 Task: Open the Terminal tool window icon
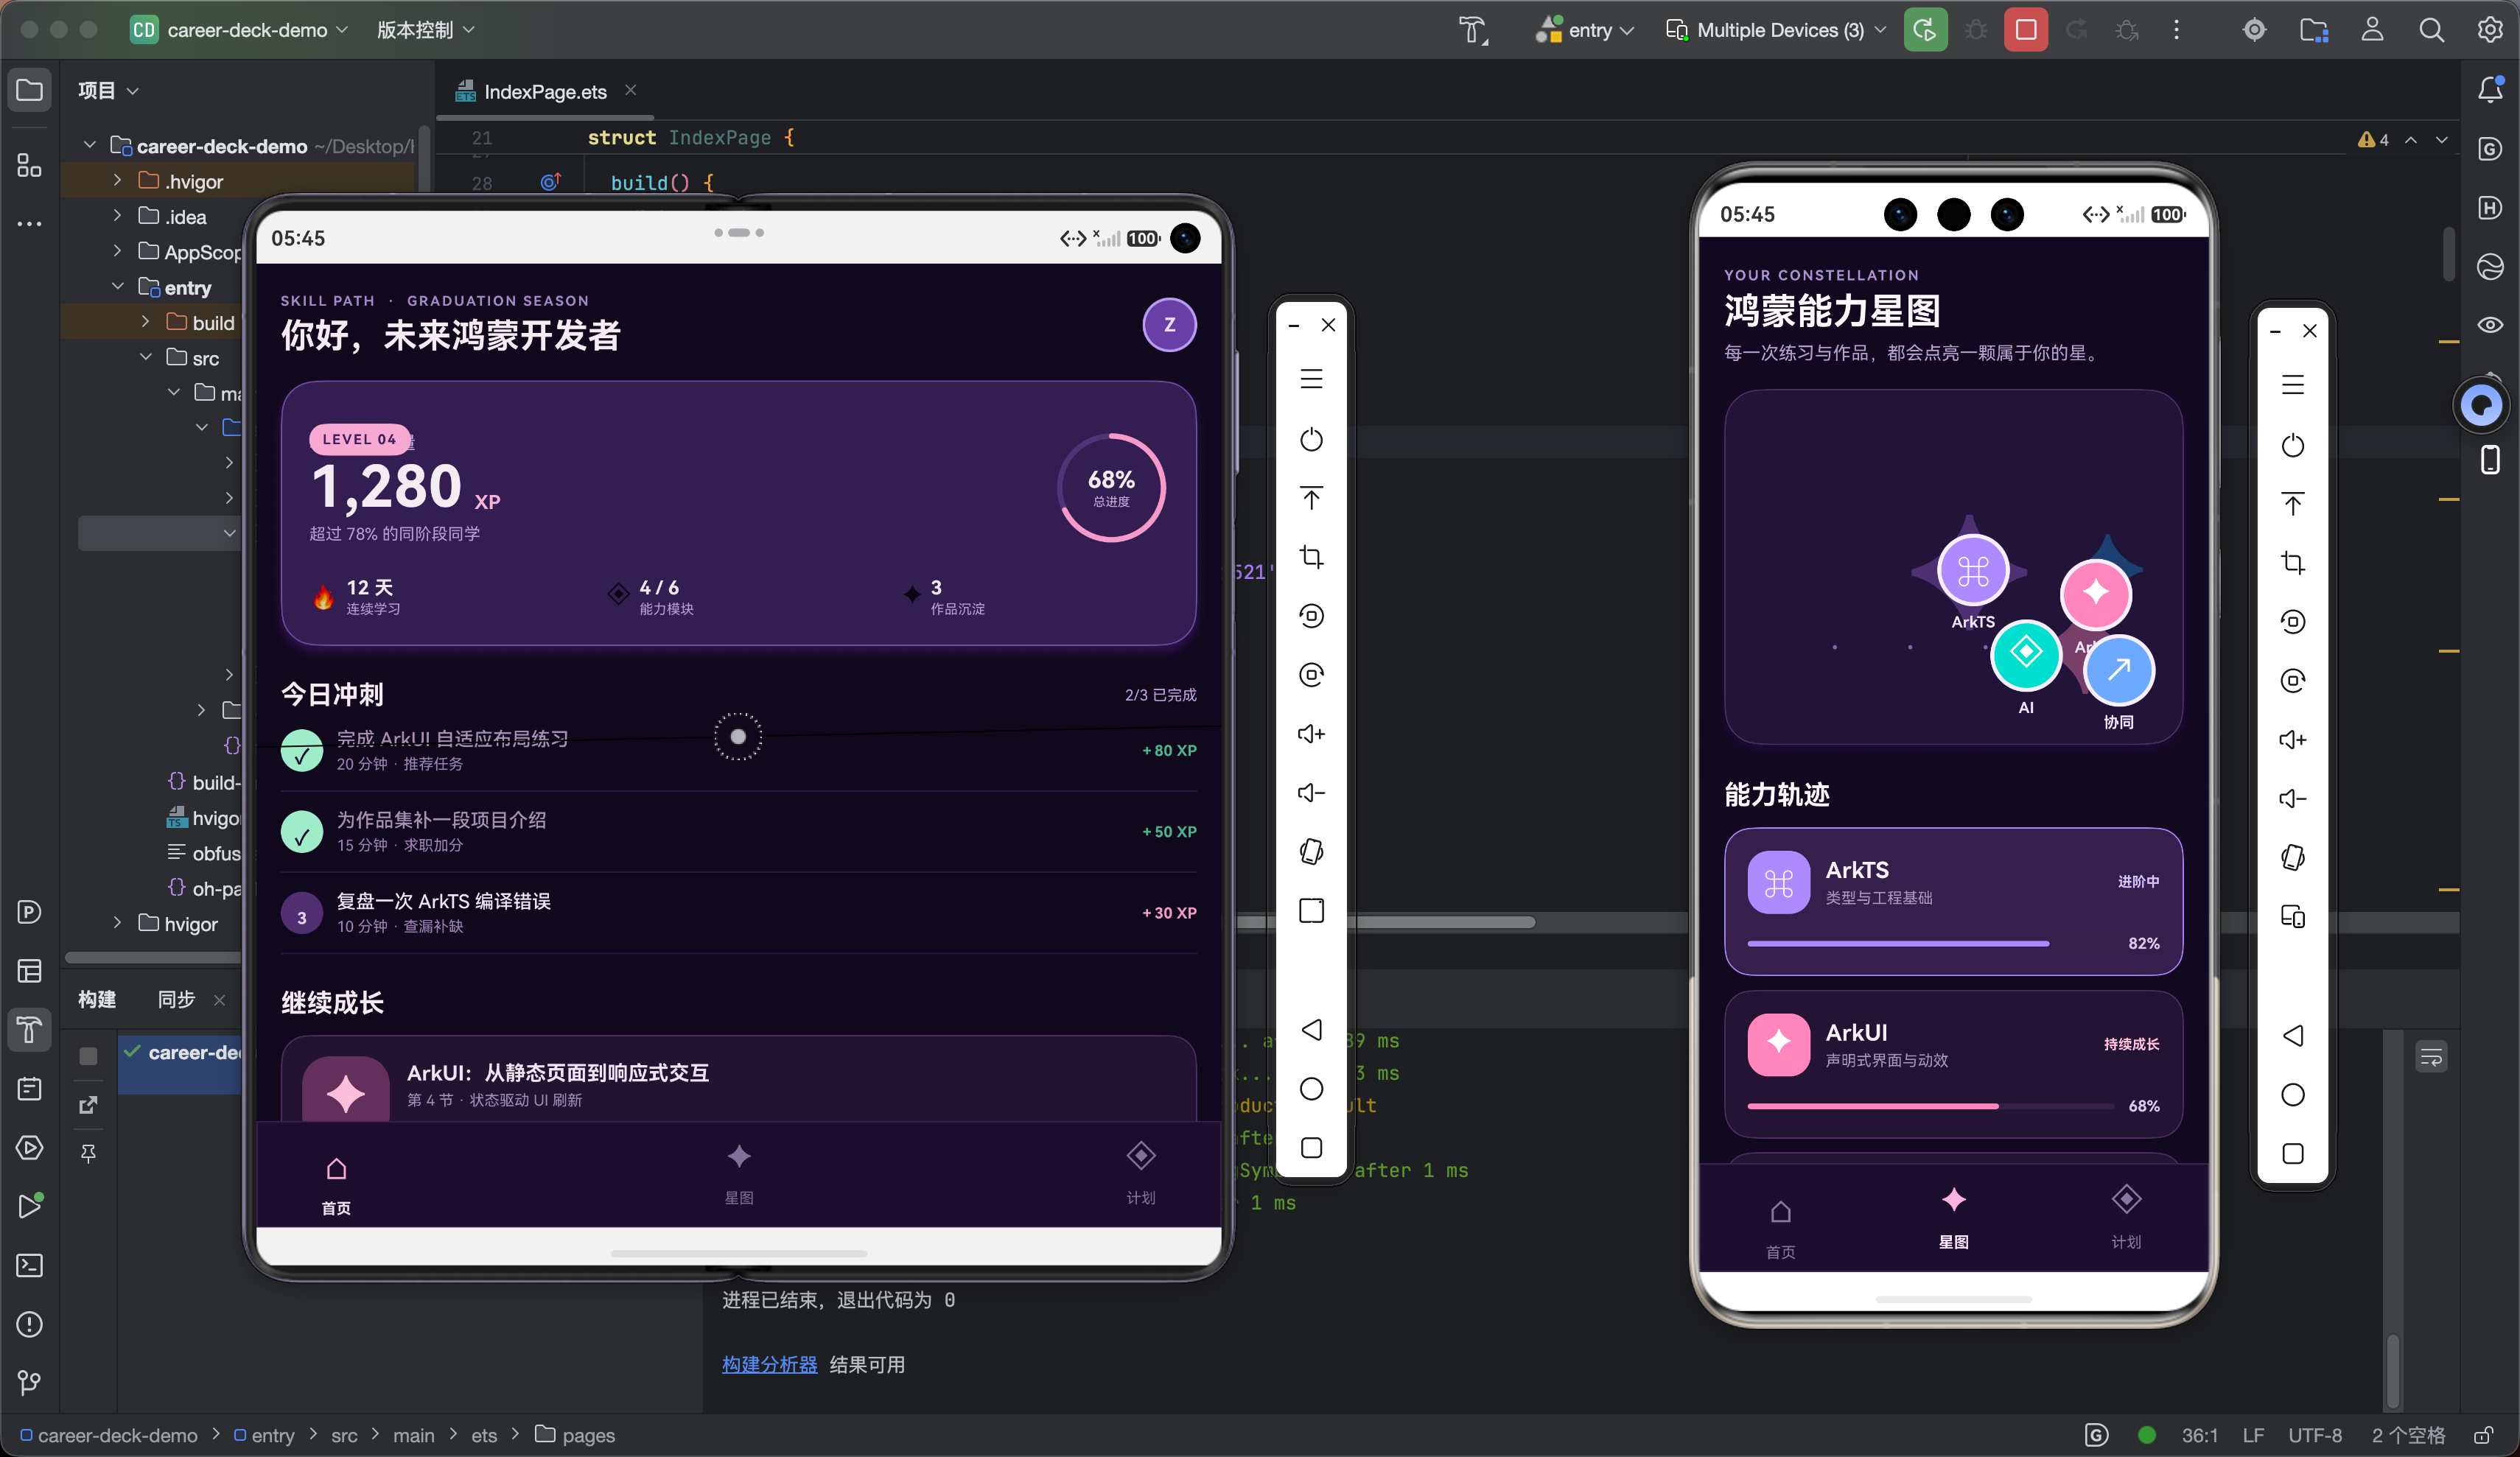[x=29, y=1265]
